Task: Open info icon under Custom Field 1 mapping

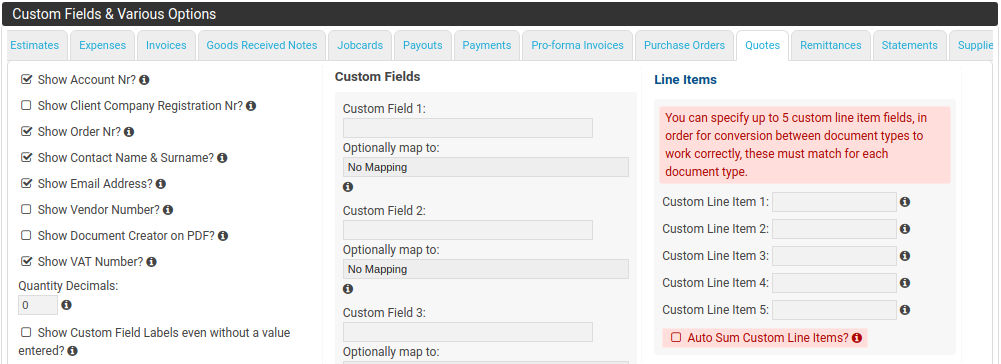Action: [348, 187]
